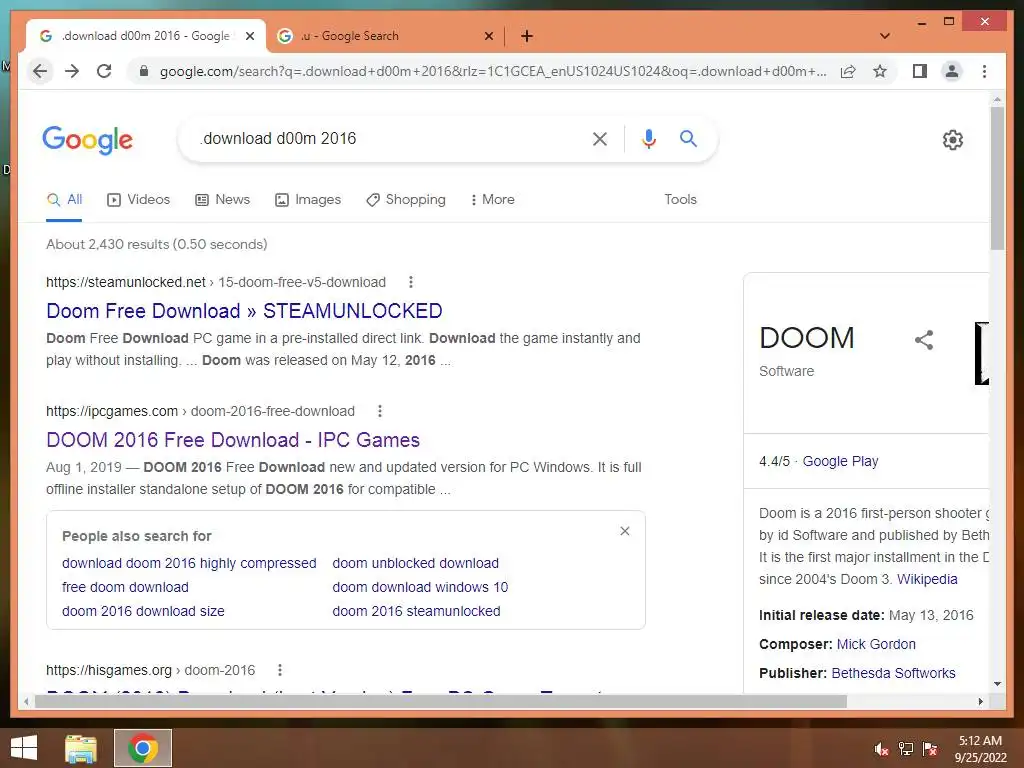Submit search with the magnifier icon
Image resolution: width=1024 pixels, height=768 pixels.
coord(688,138)
